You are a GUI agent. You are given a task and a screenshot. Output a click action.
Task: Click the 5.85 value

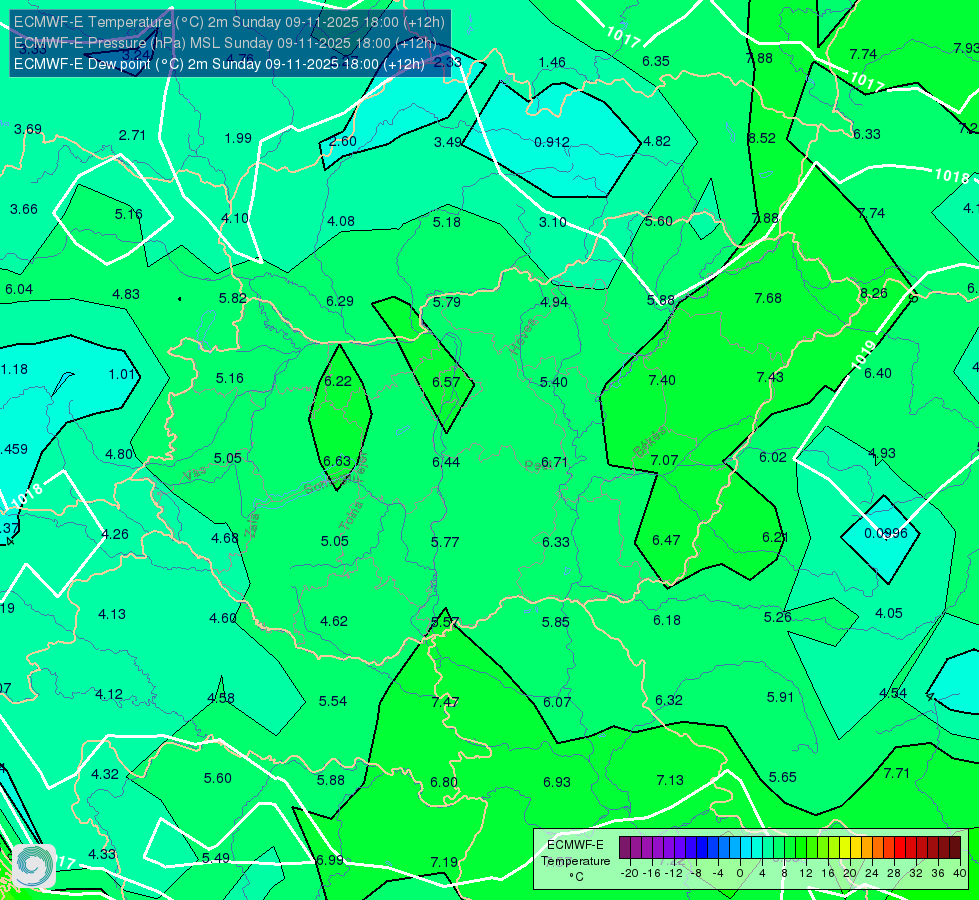point(556,622)
